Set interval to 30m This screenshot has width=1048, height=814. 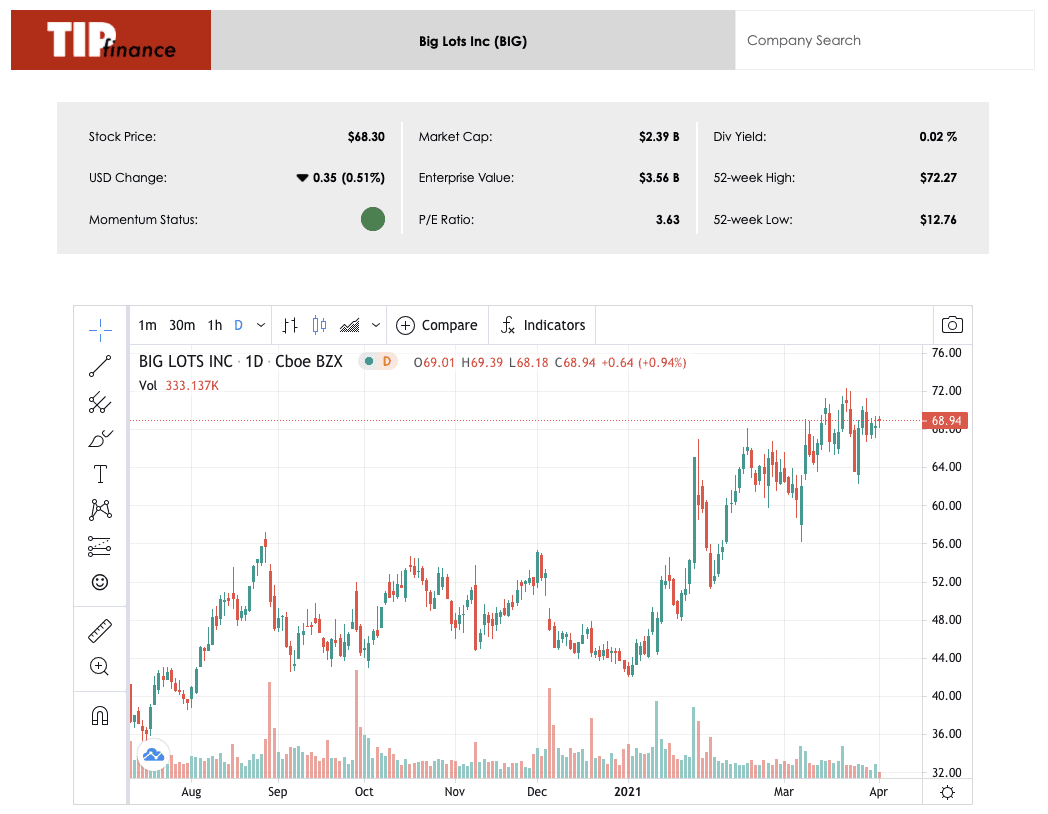point(182,325)
